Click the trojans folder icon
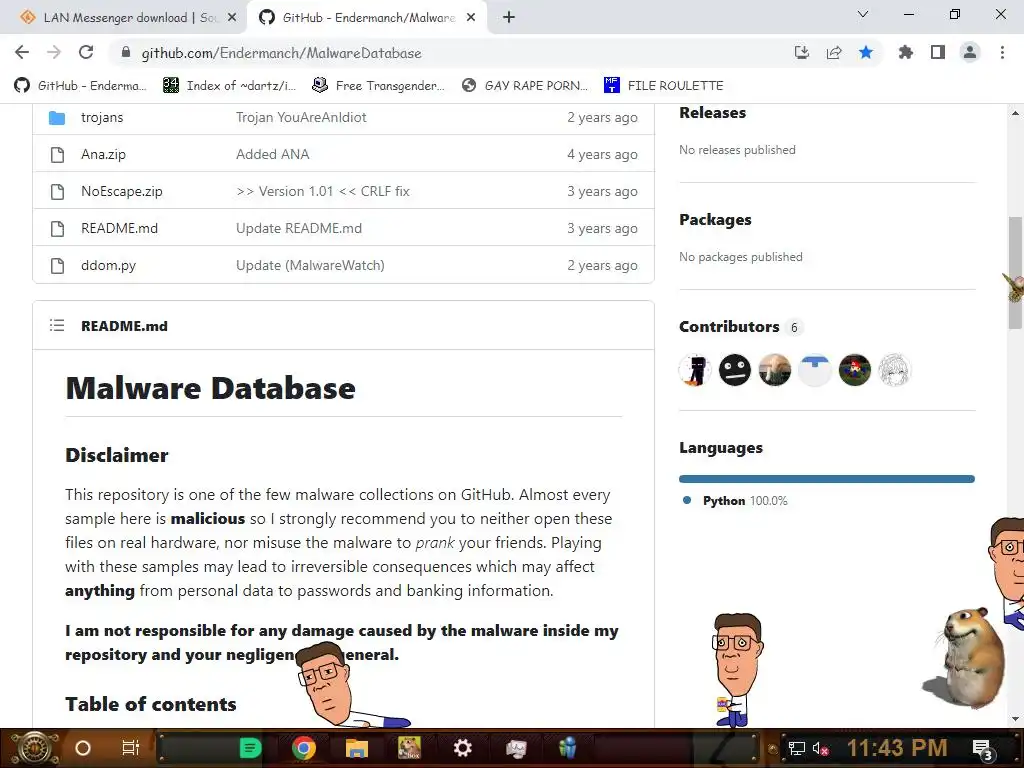The width and height of the screenshot is (1024, 768). tap(57, 118)
